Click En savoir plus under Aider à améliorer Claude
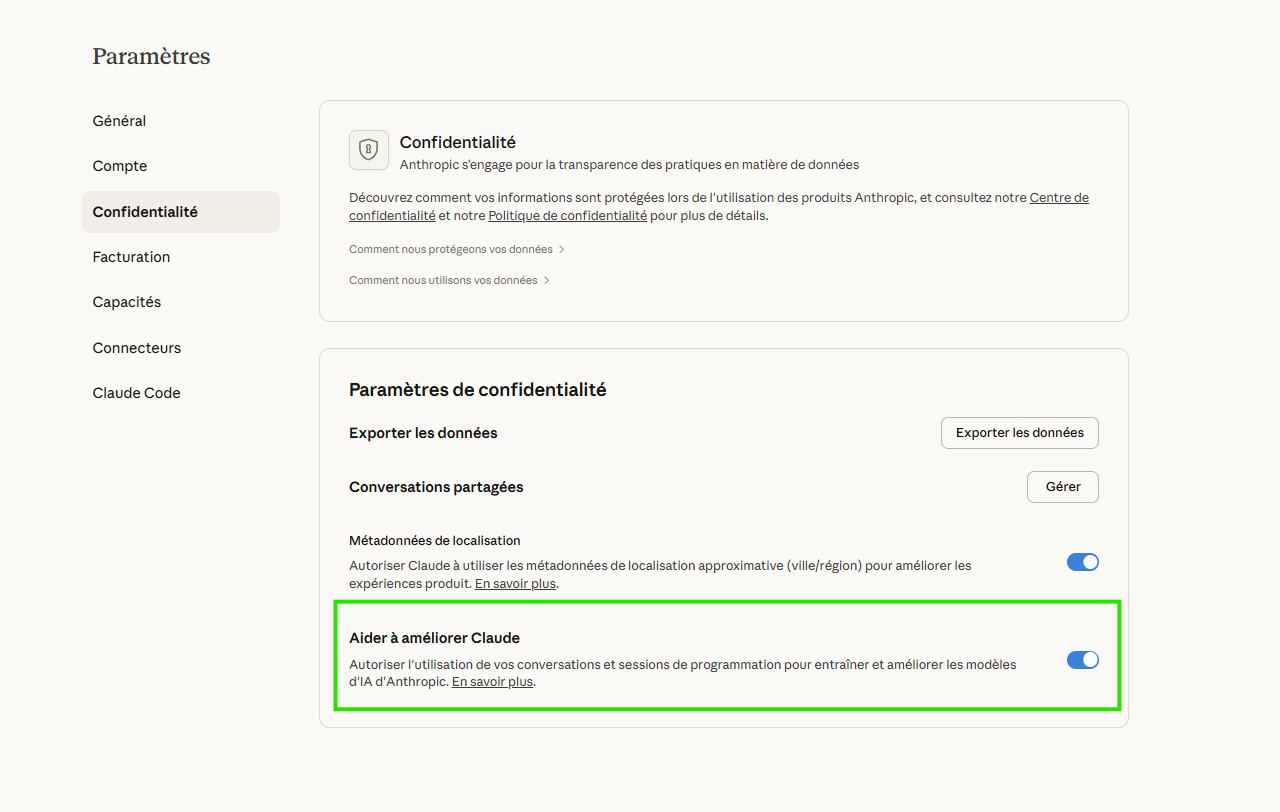Viewport: 1280px width, 812px height. pos(492,682)
